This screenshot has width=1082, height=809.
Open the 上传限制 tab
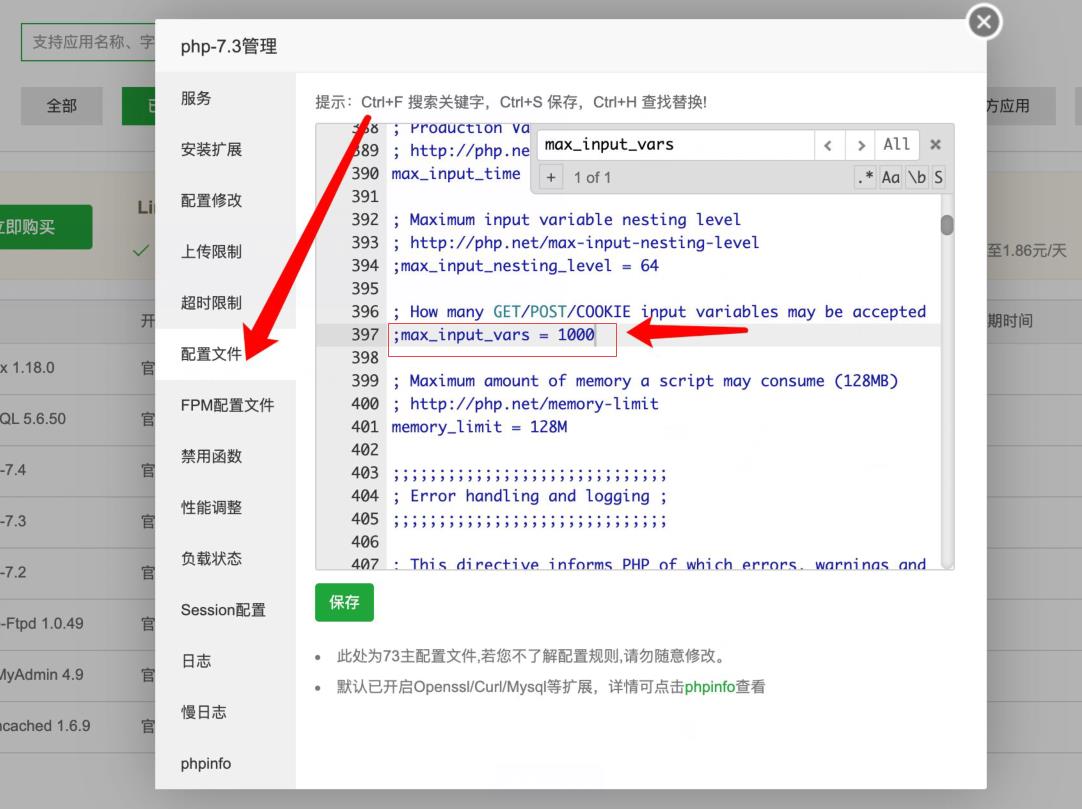(x=226, y=251)
